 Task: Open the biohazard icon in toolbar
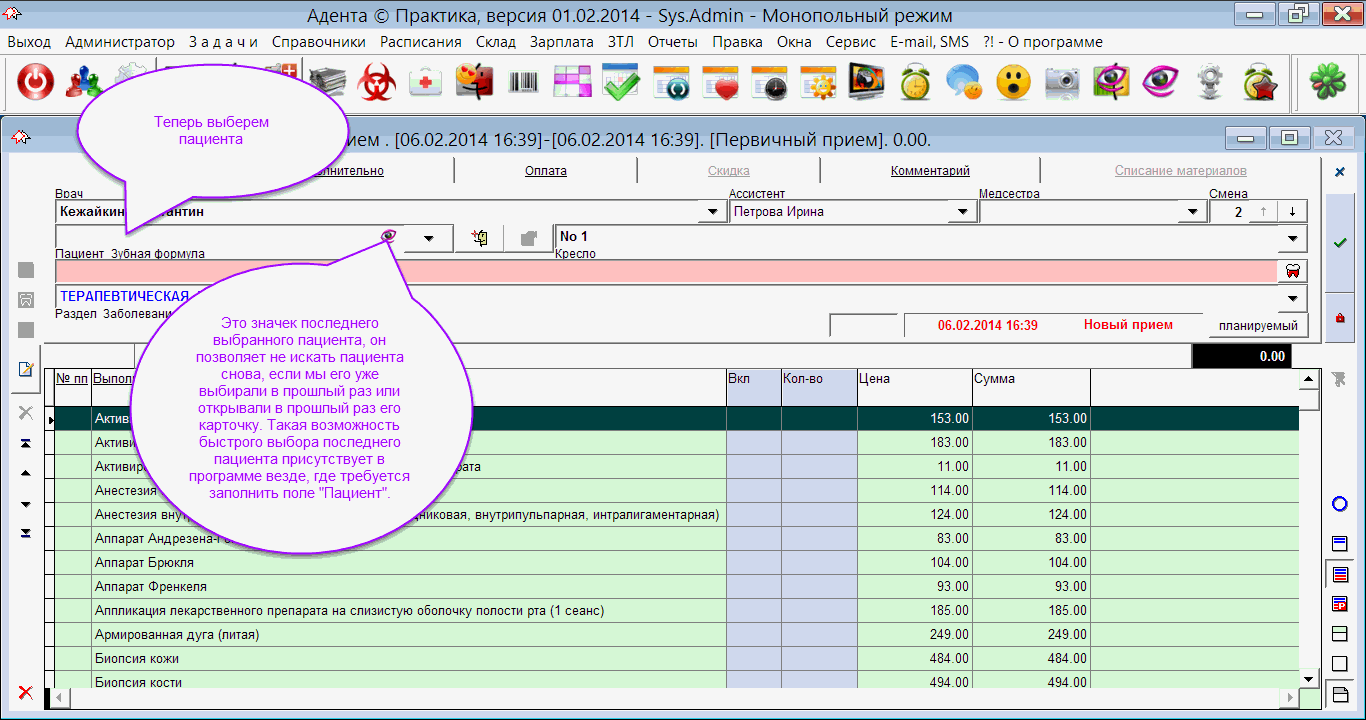tap(378, 82)
